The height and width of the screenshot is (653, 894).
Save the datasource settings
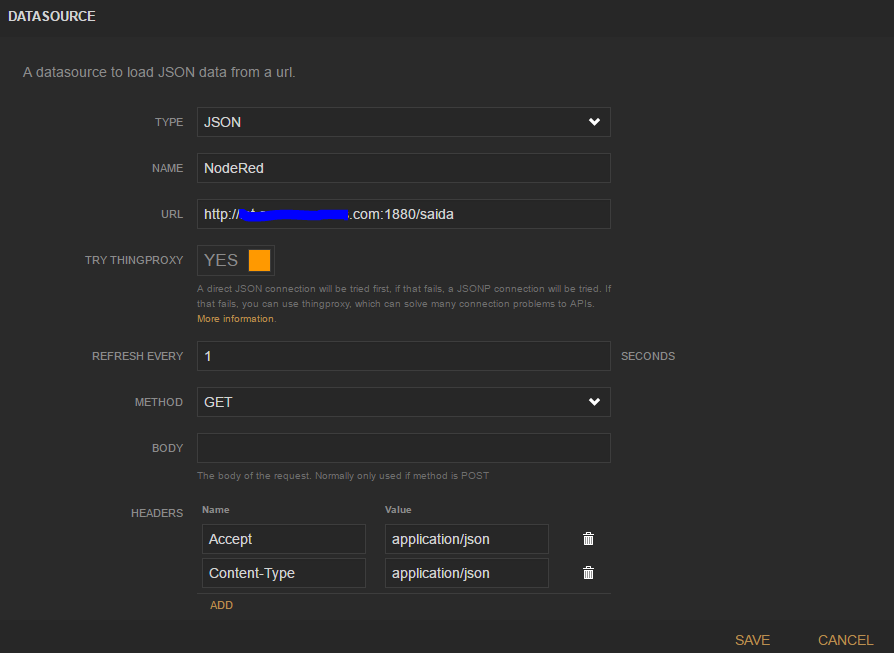(x=752, y=640)
